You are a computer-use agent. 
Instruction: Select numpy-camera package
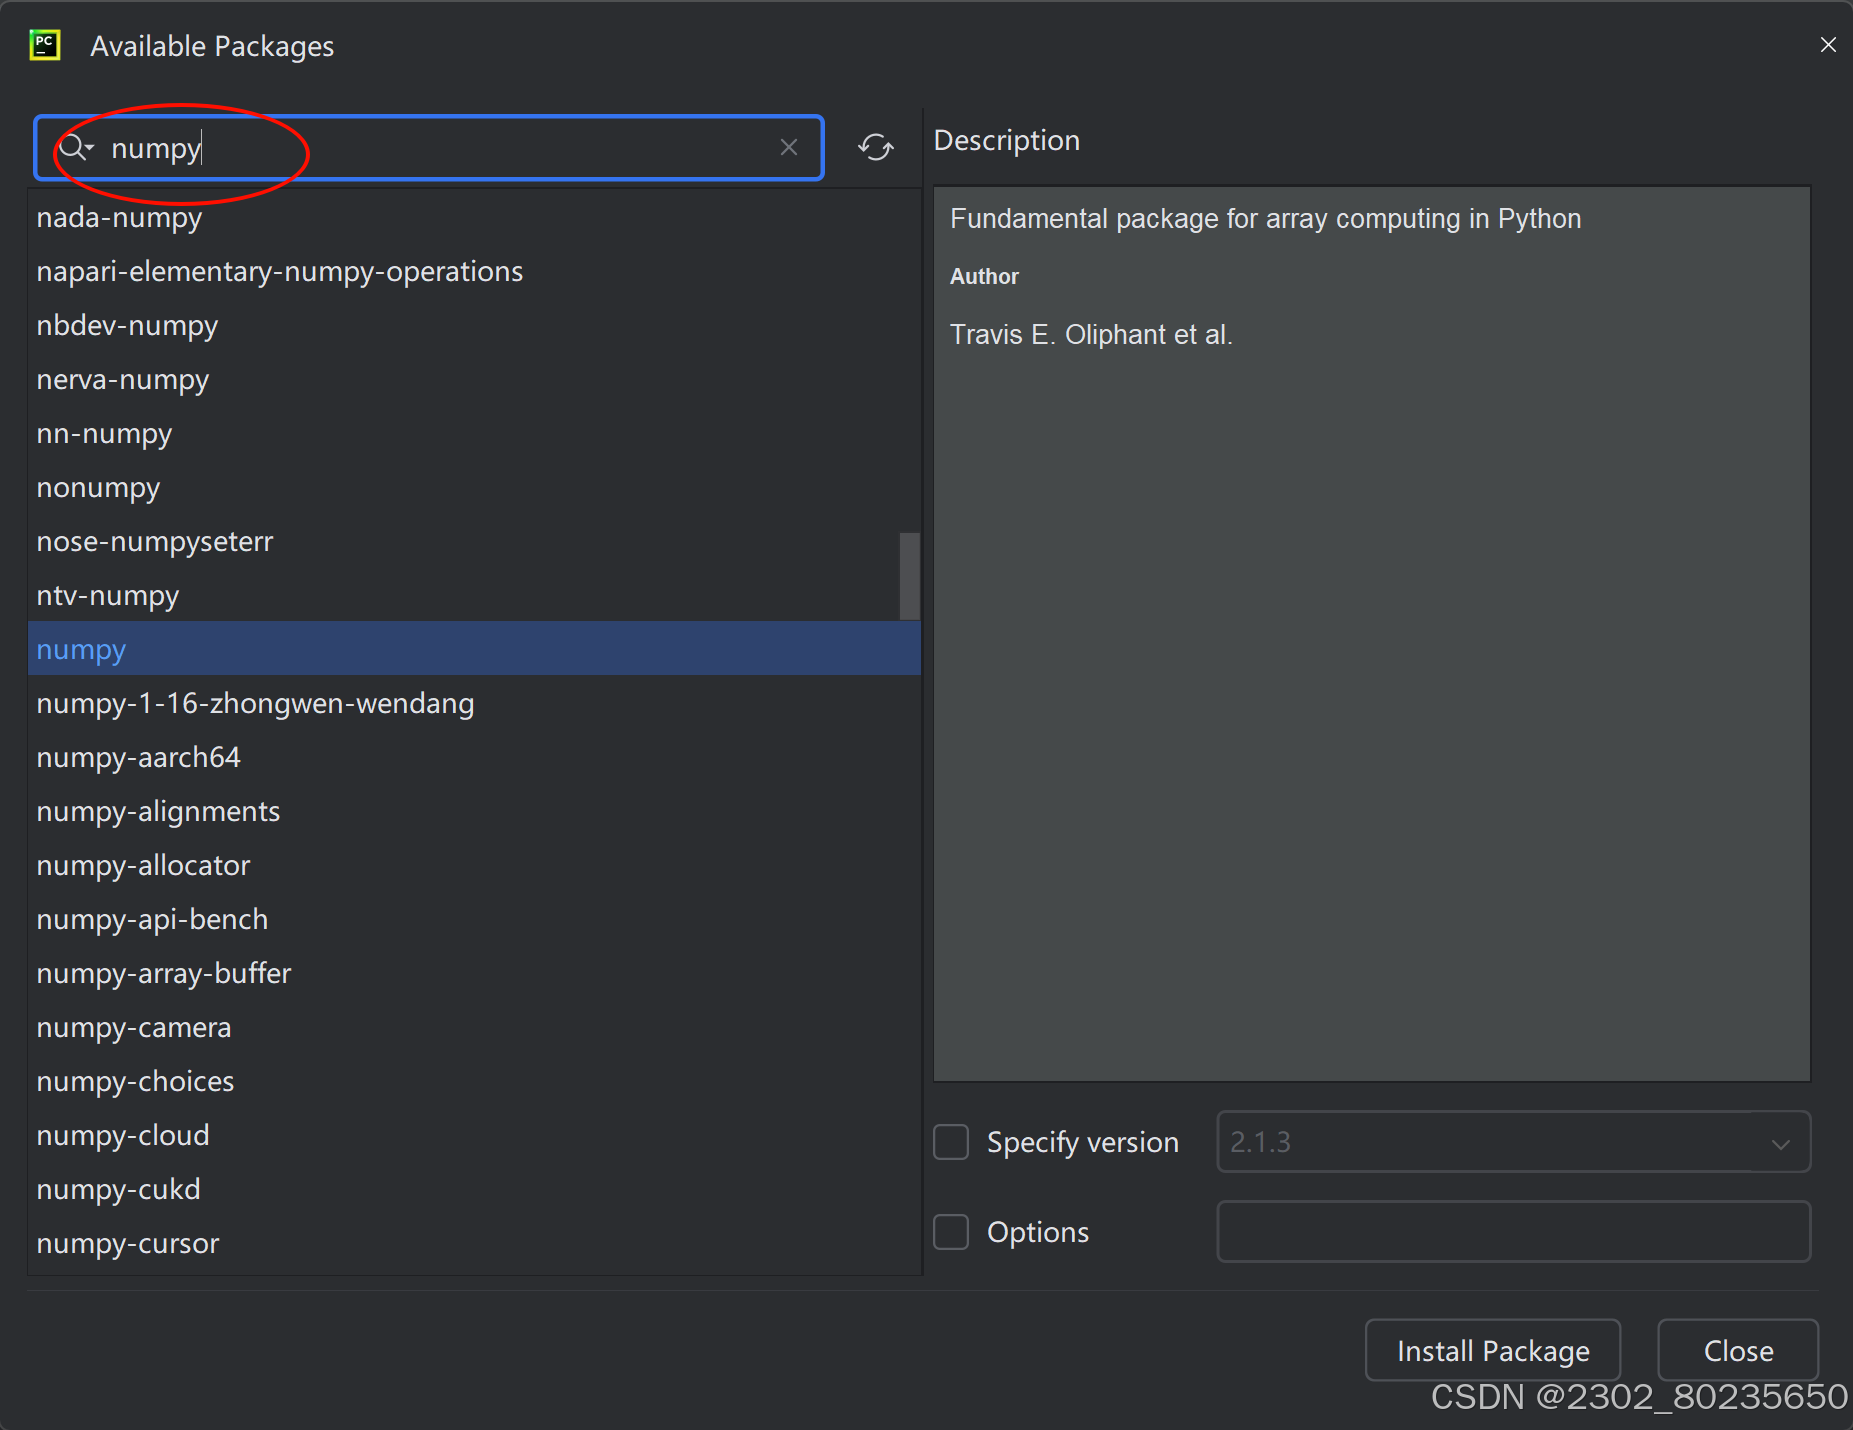[x=474, y=1027]
